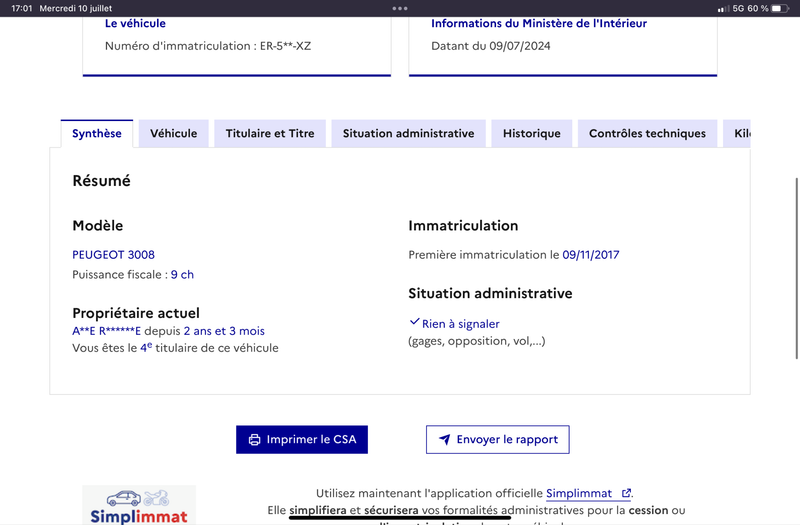This screenshot has width=800, height=525.
Task: Print the CSA with Imprimer le CSA
Action: 302,439
